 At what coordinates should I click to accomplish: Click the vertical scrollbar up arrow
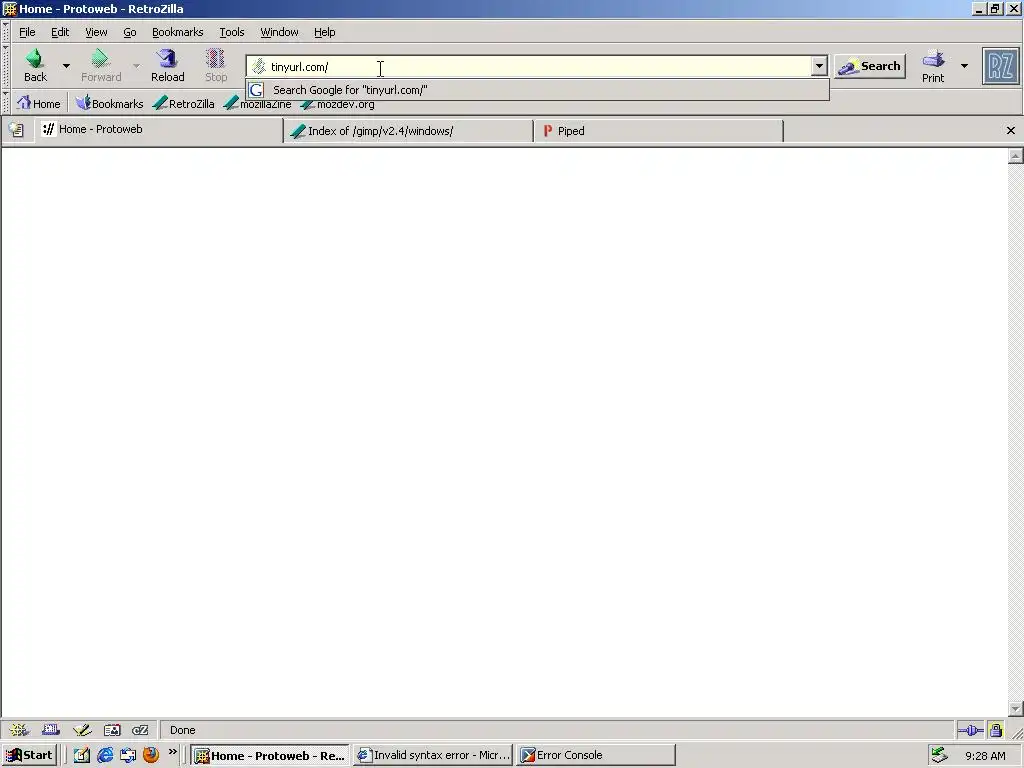coord(1015,155)
